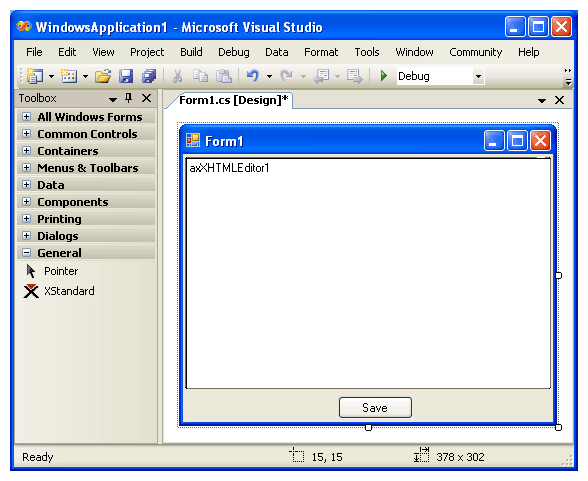Open the New Project dropdown arrow
This screenshot has width=588, height=481.
(x=51, y=76)
